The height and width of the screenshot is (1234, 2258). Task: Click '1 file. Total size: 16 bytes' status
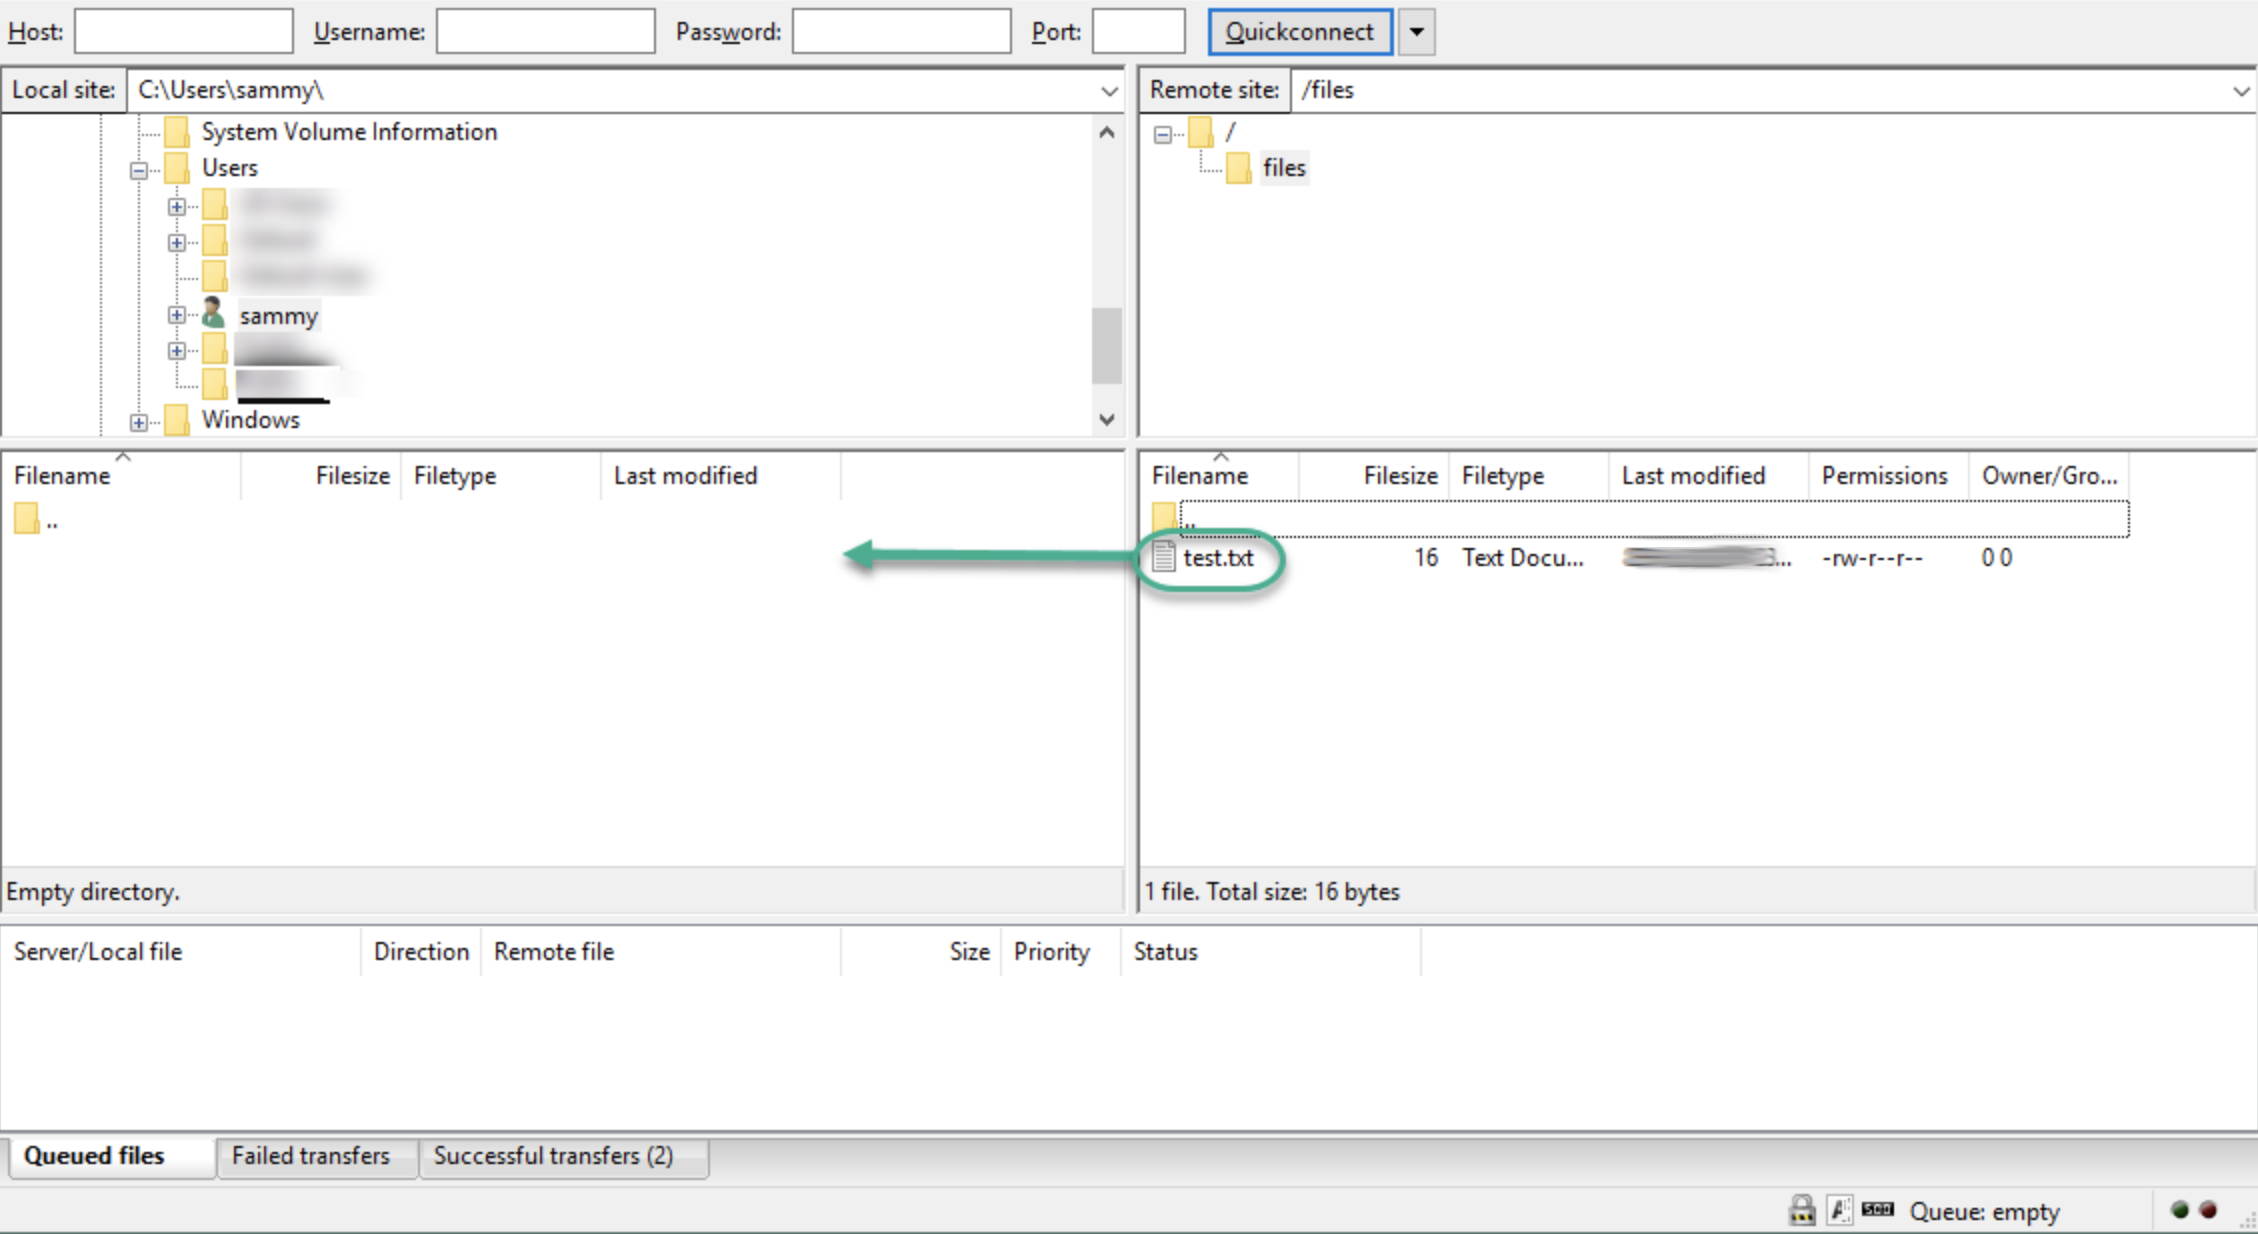(1272, 891)
